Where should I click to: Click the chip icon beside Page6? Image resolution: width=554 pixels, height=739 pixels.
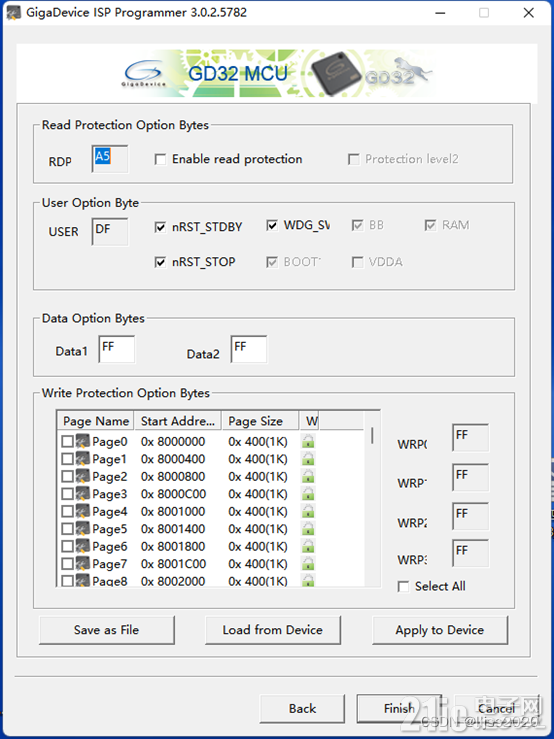[x=83, y=546]
